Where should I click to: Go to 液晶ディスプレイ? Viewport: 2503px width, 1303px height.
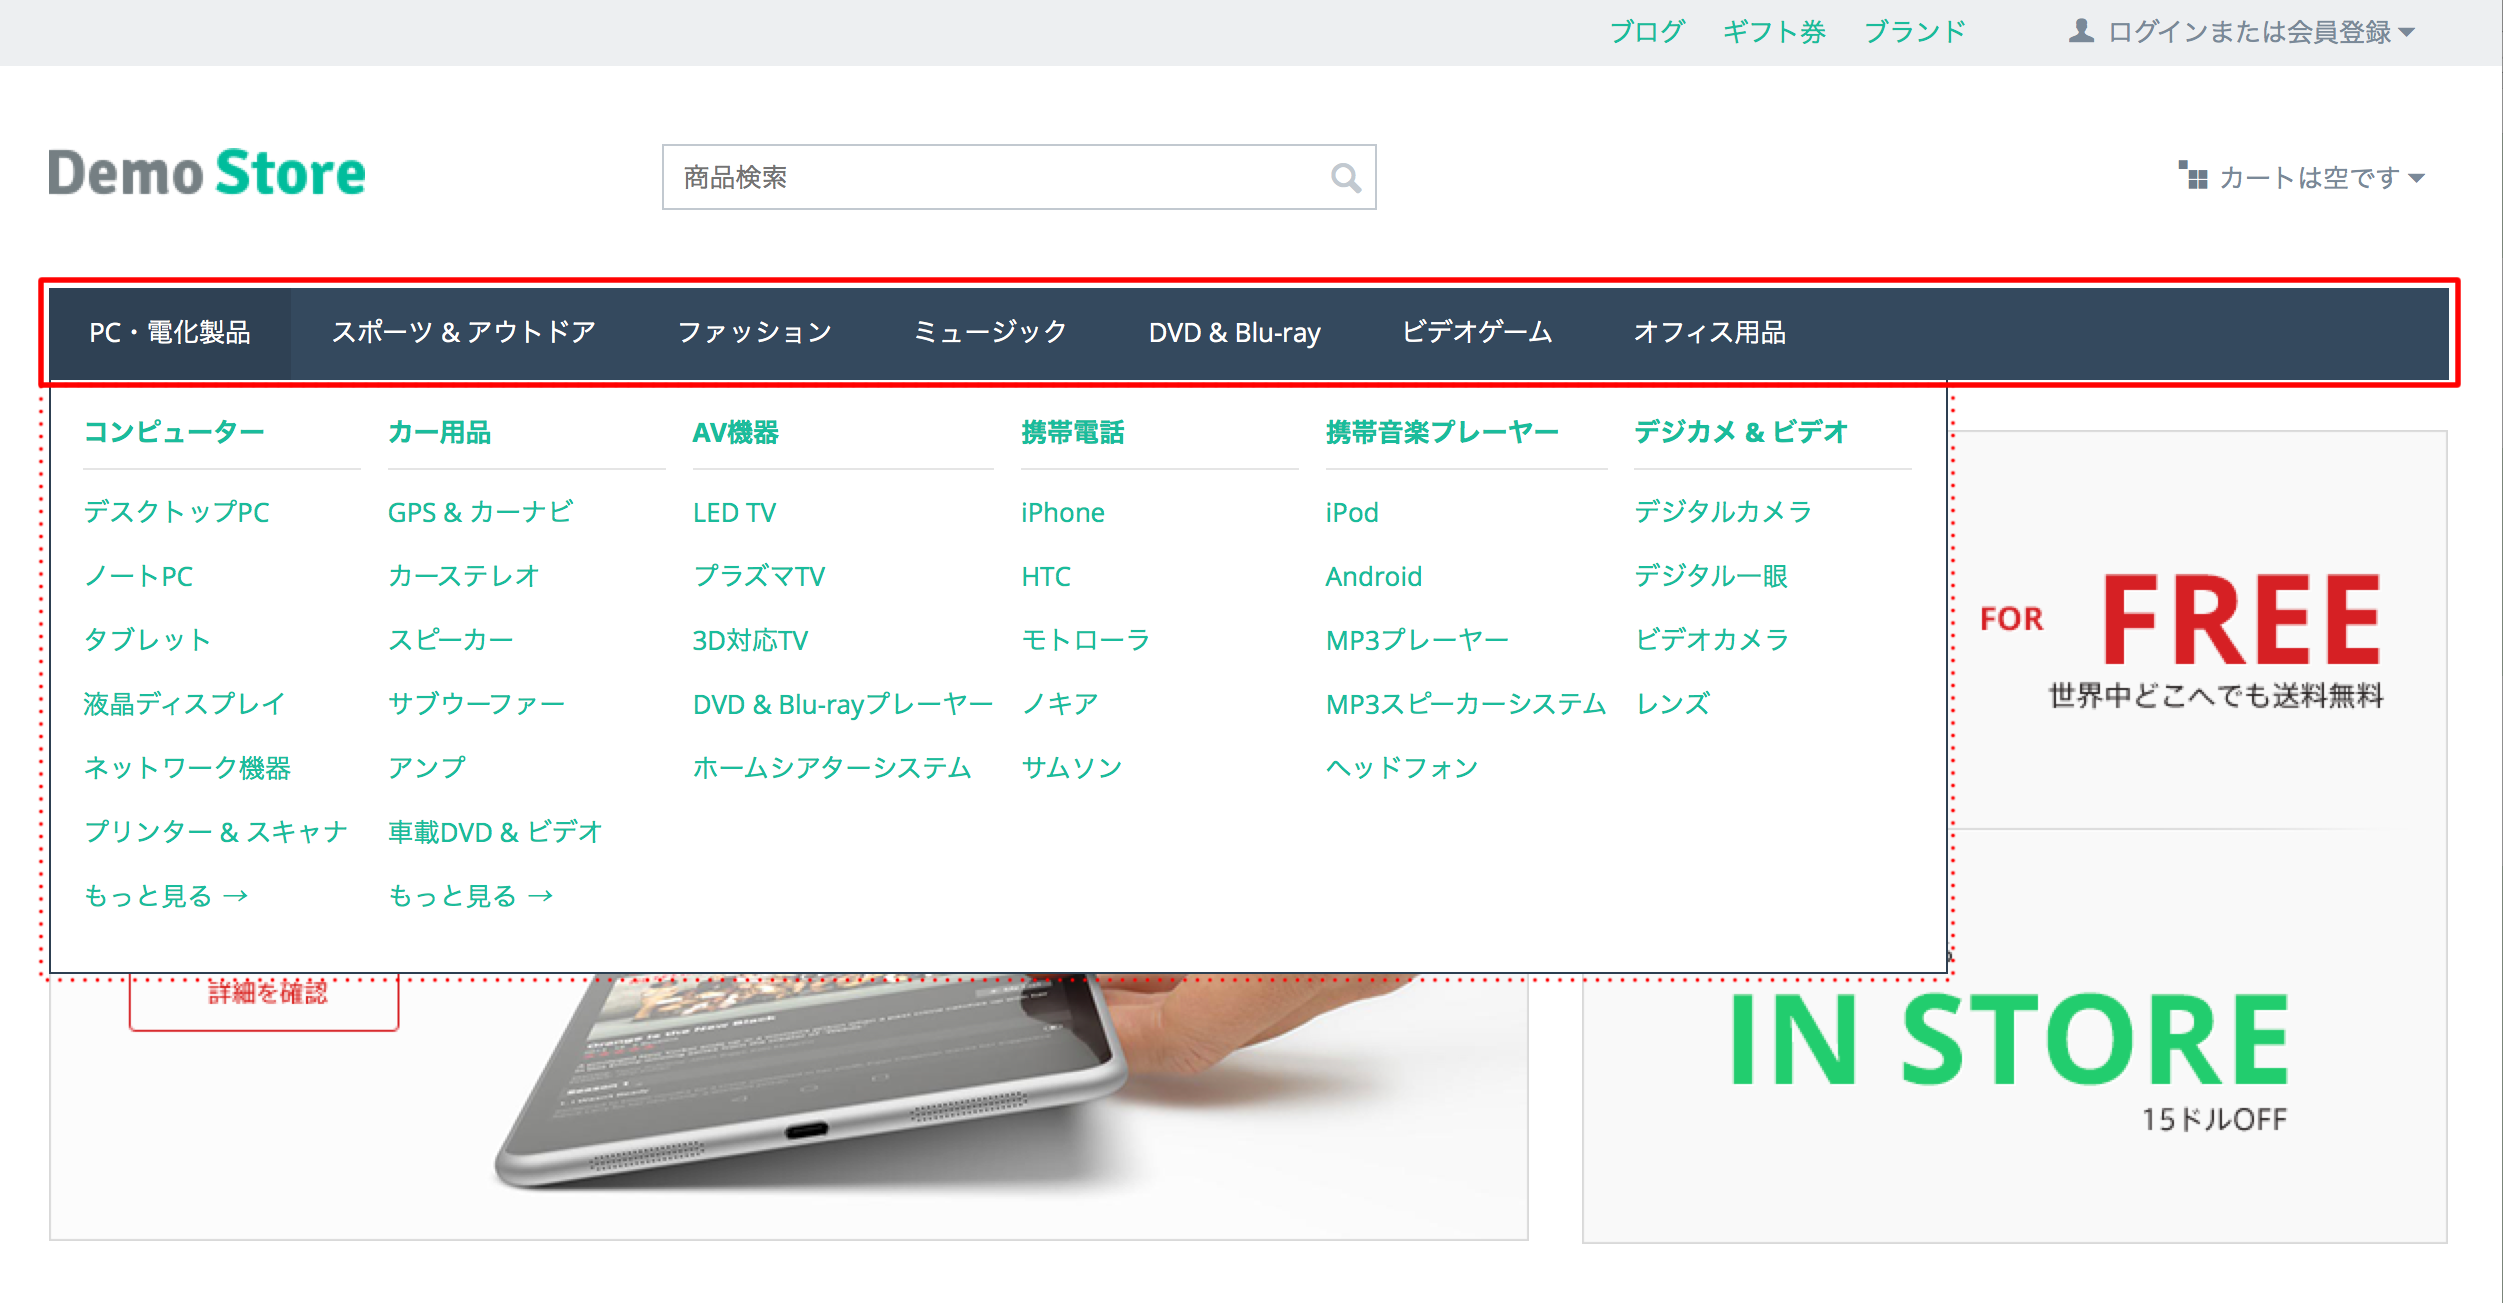(x=185, y=705)
